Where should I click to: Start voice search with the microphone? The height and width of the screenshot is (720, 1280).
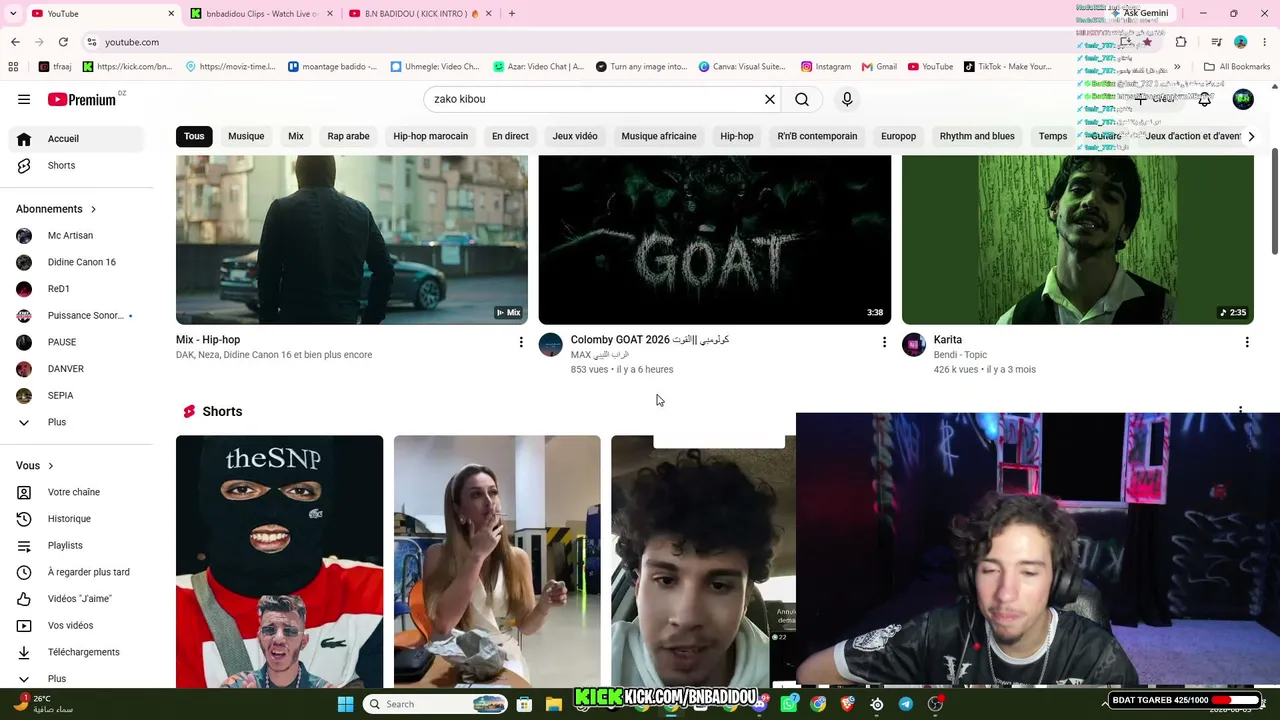(x=847, y=99)
